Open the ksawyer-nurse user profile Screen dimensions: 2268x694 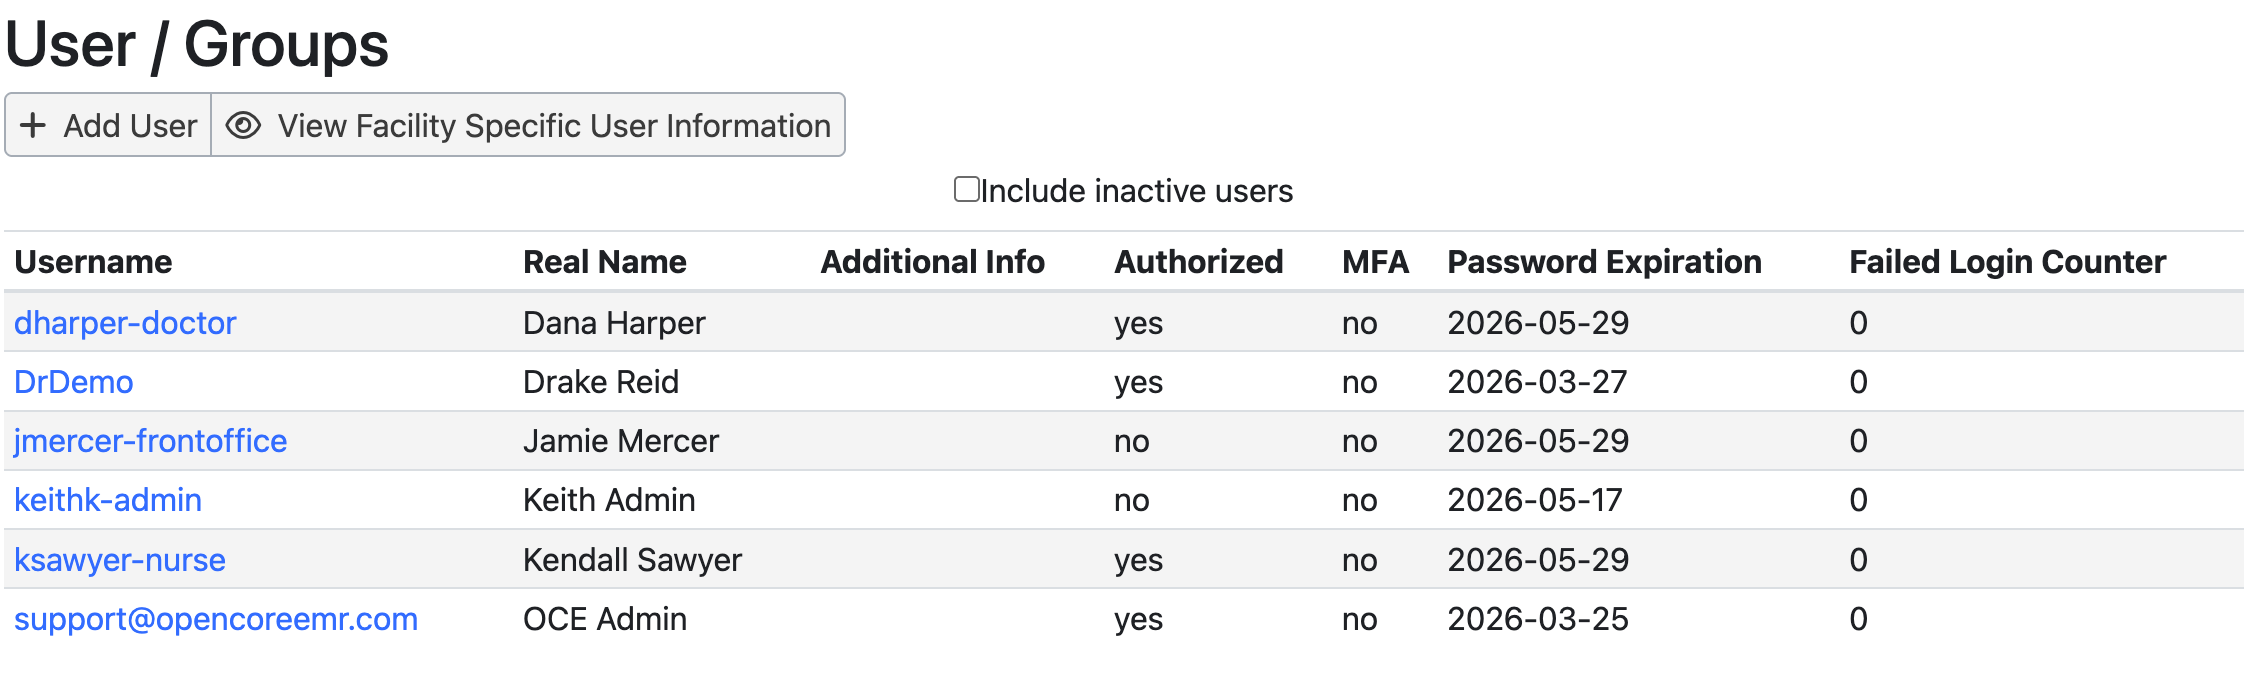(120, 560)
